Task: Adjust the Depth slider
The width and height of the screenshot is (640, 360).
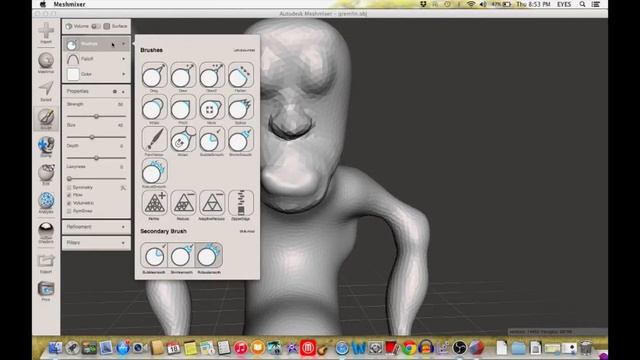Action: [96, 158]
